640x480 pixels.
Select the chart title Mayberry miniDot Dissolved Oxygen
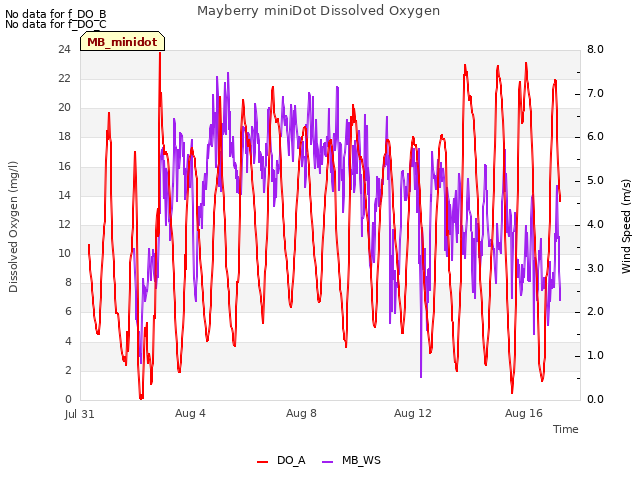coord(318,11)
